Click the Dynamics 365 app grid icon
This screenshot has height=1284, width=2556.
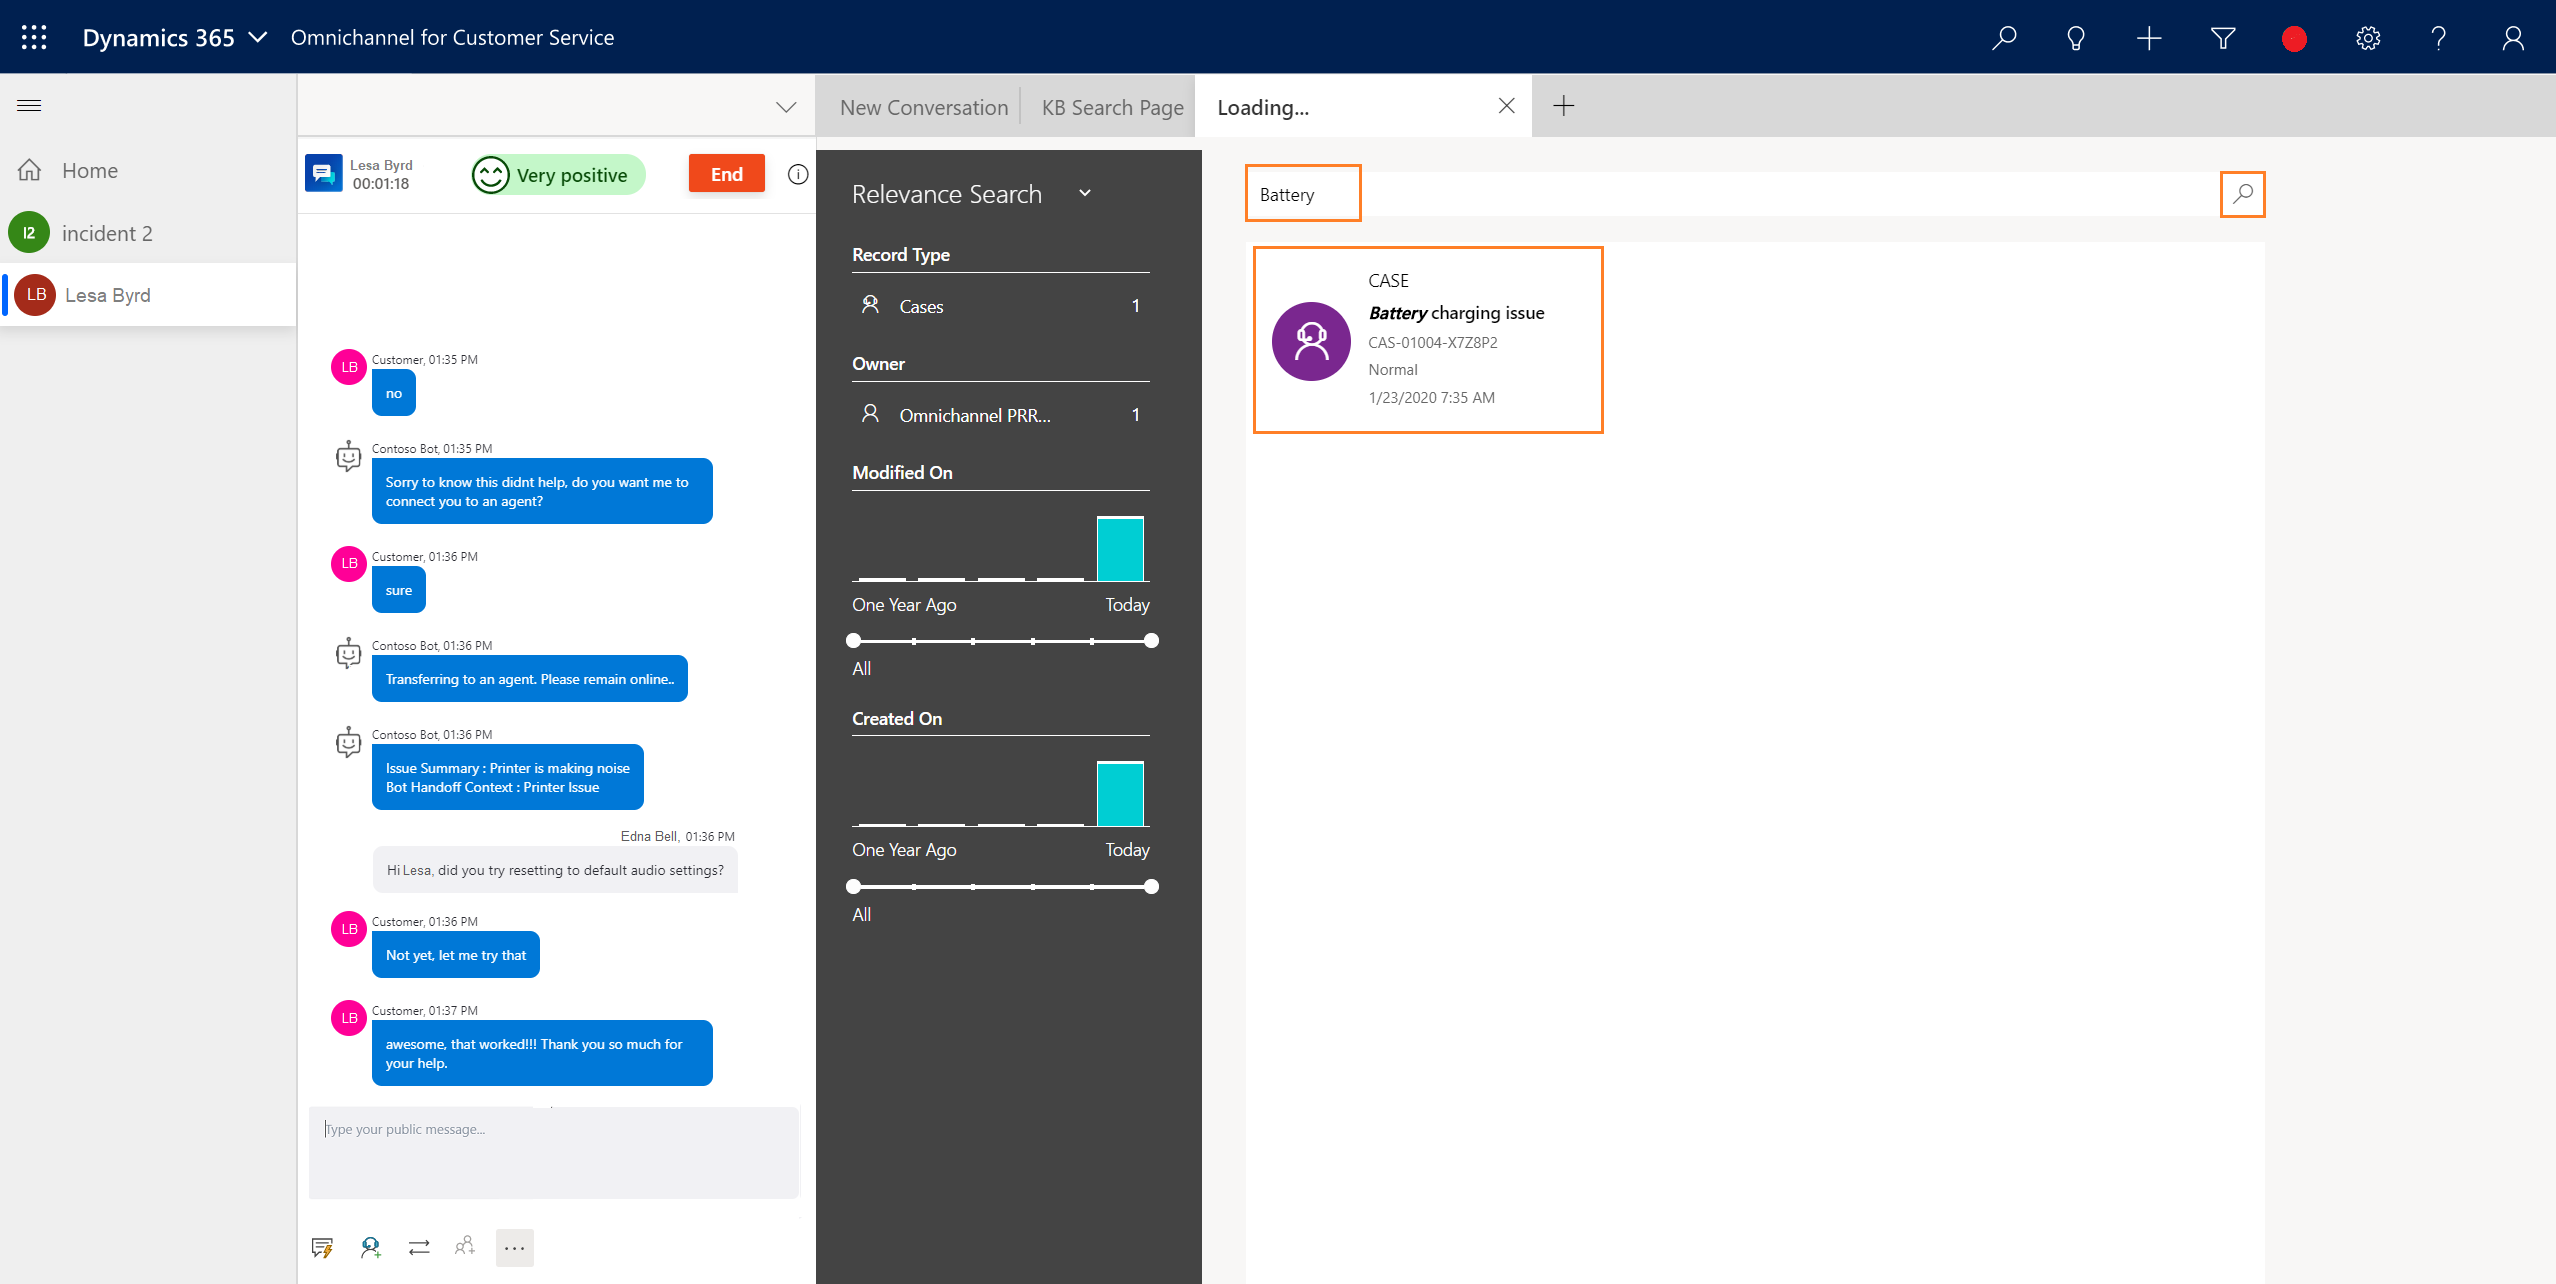coord(33,36)
